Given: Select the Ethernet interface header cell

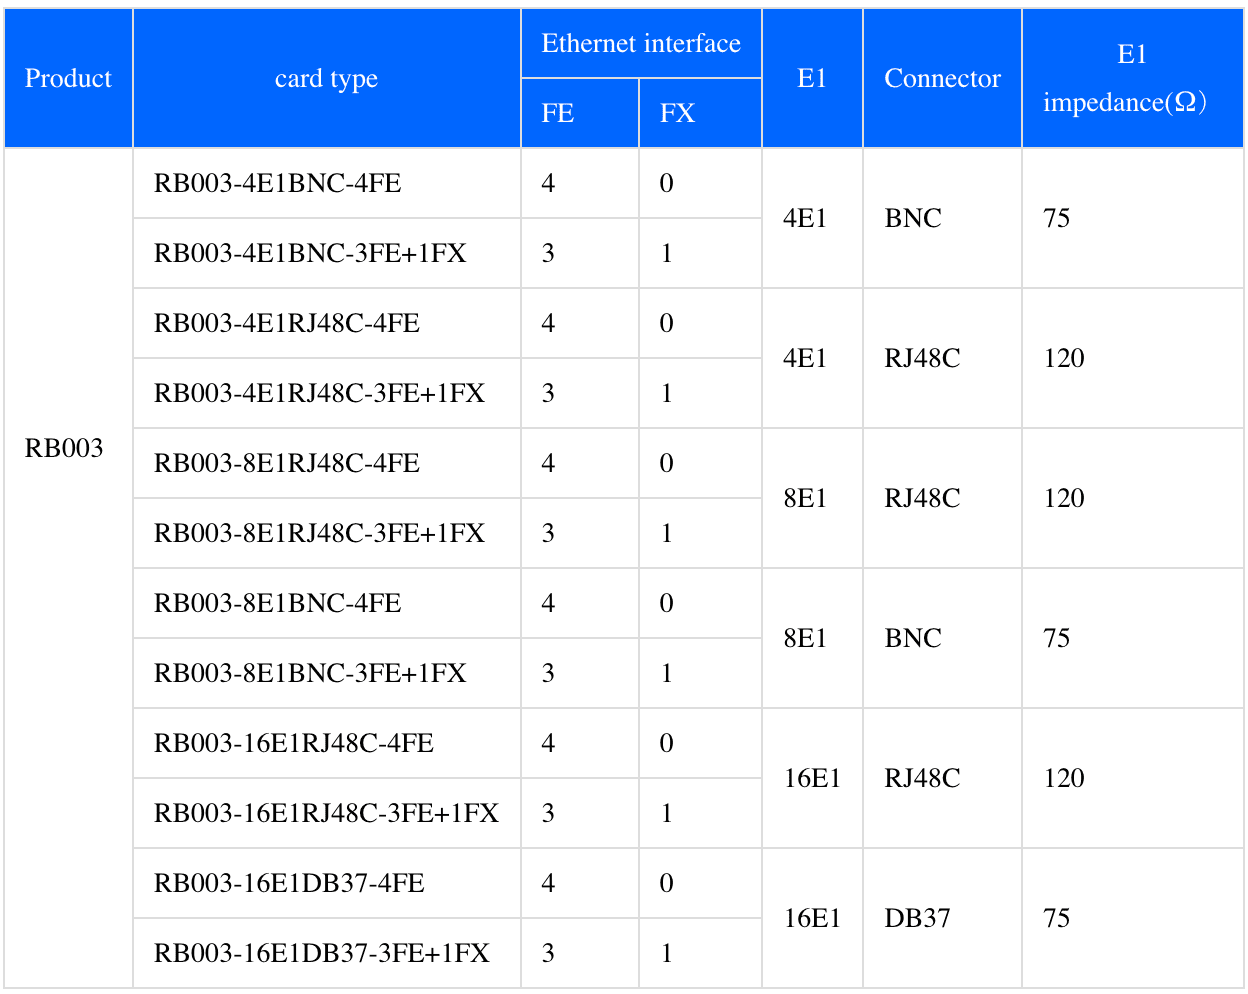Looking at the screenshot, I should (x=641, y=43).
